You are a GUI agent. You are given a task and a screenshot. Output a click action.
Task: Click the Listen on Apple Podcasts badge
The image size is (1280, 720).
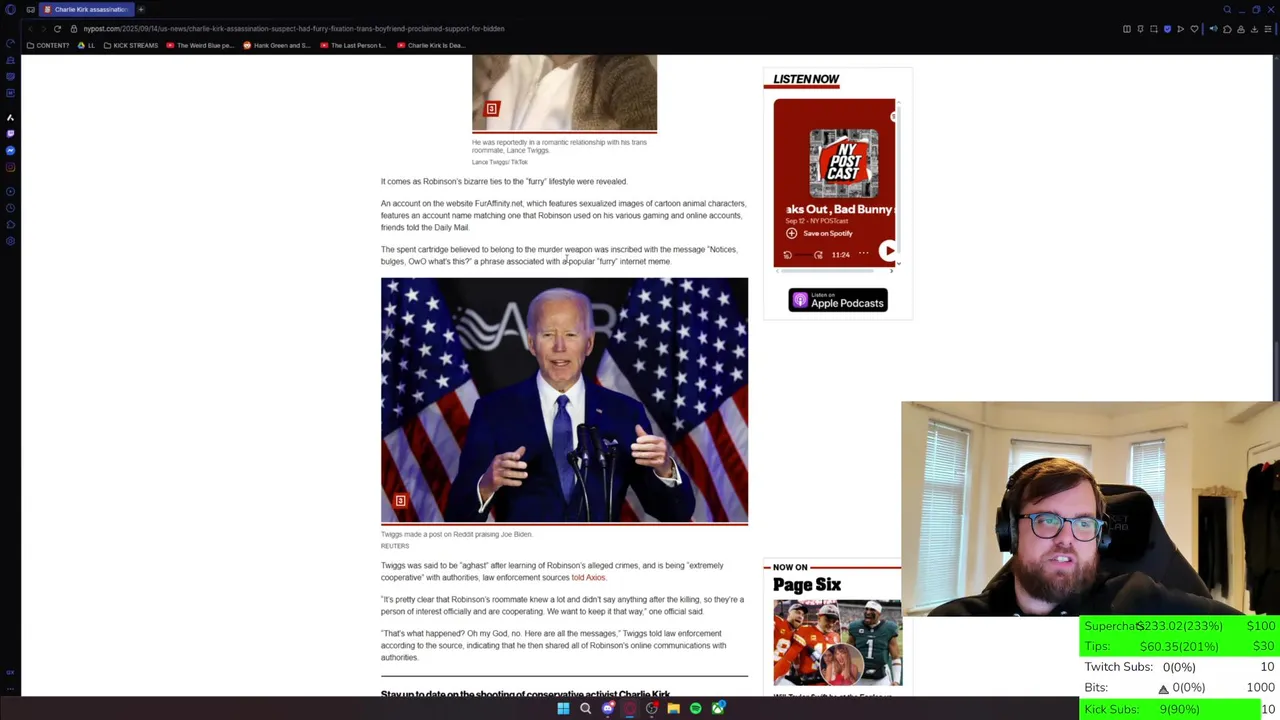838,301
